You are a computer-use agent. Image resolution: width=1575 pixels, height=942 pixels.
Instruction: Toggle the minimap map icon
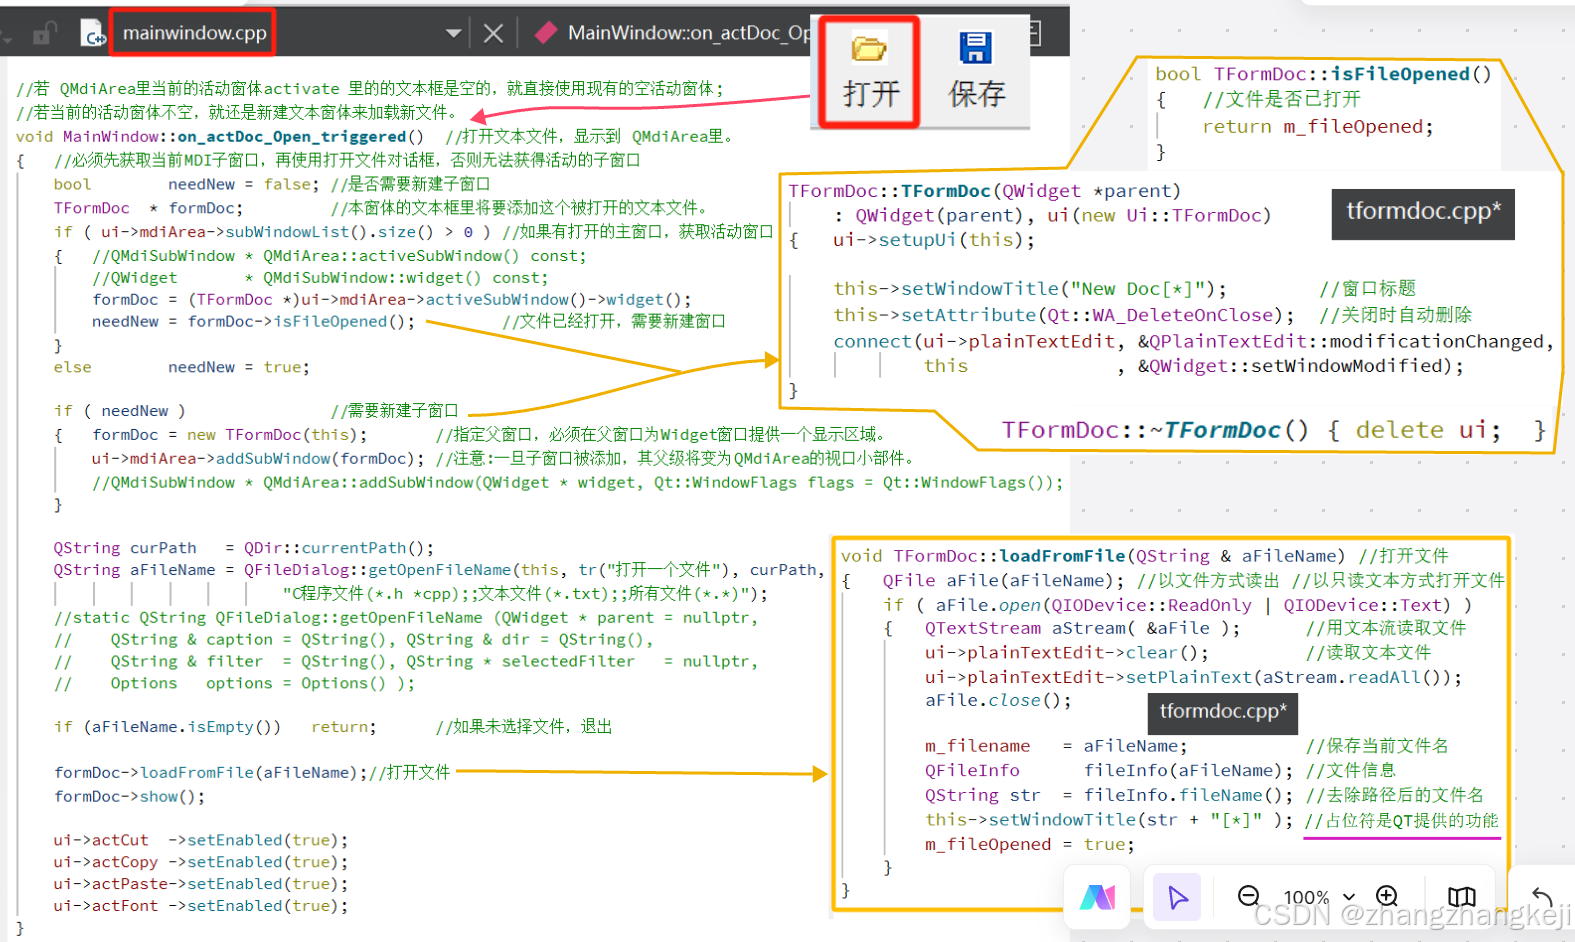pos(1462,897)
